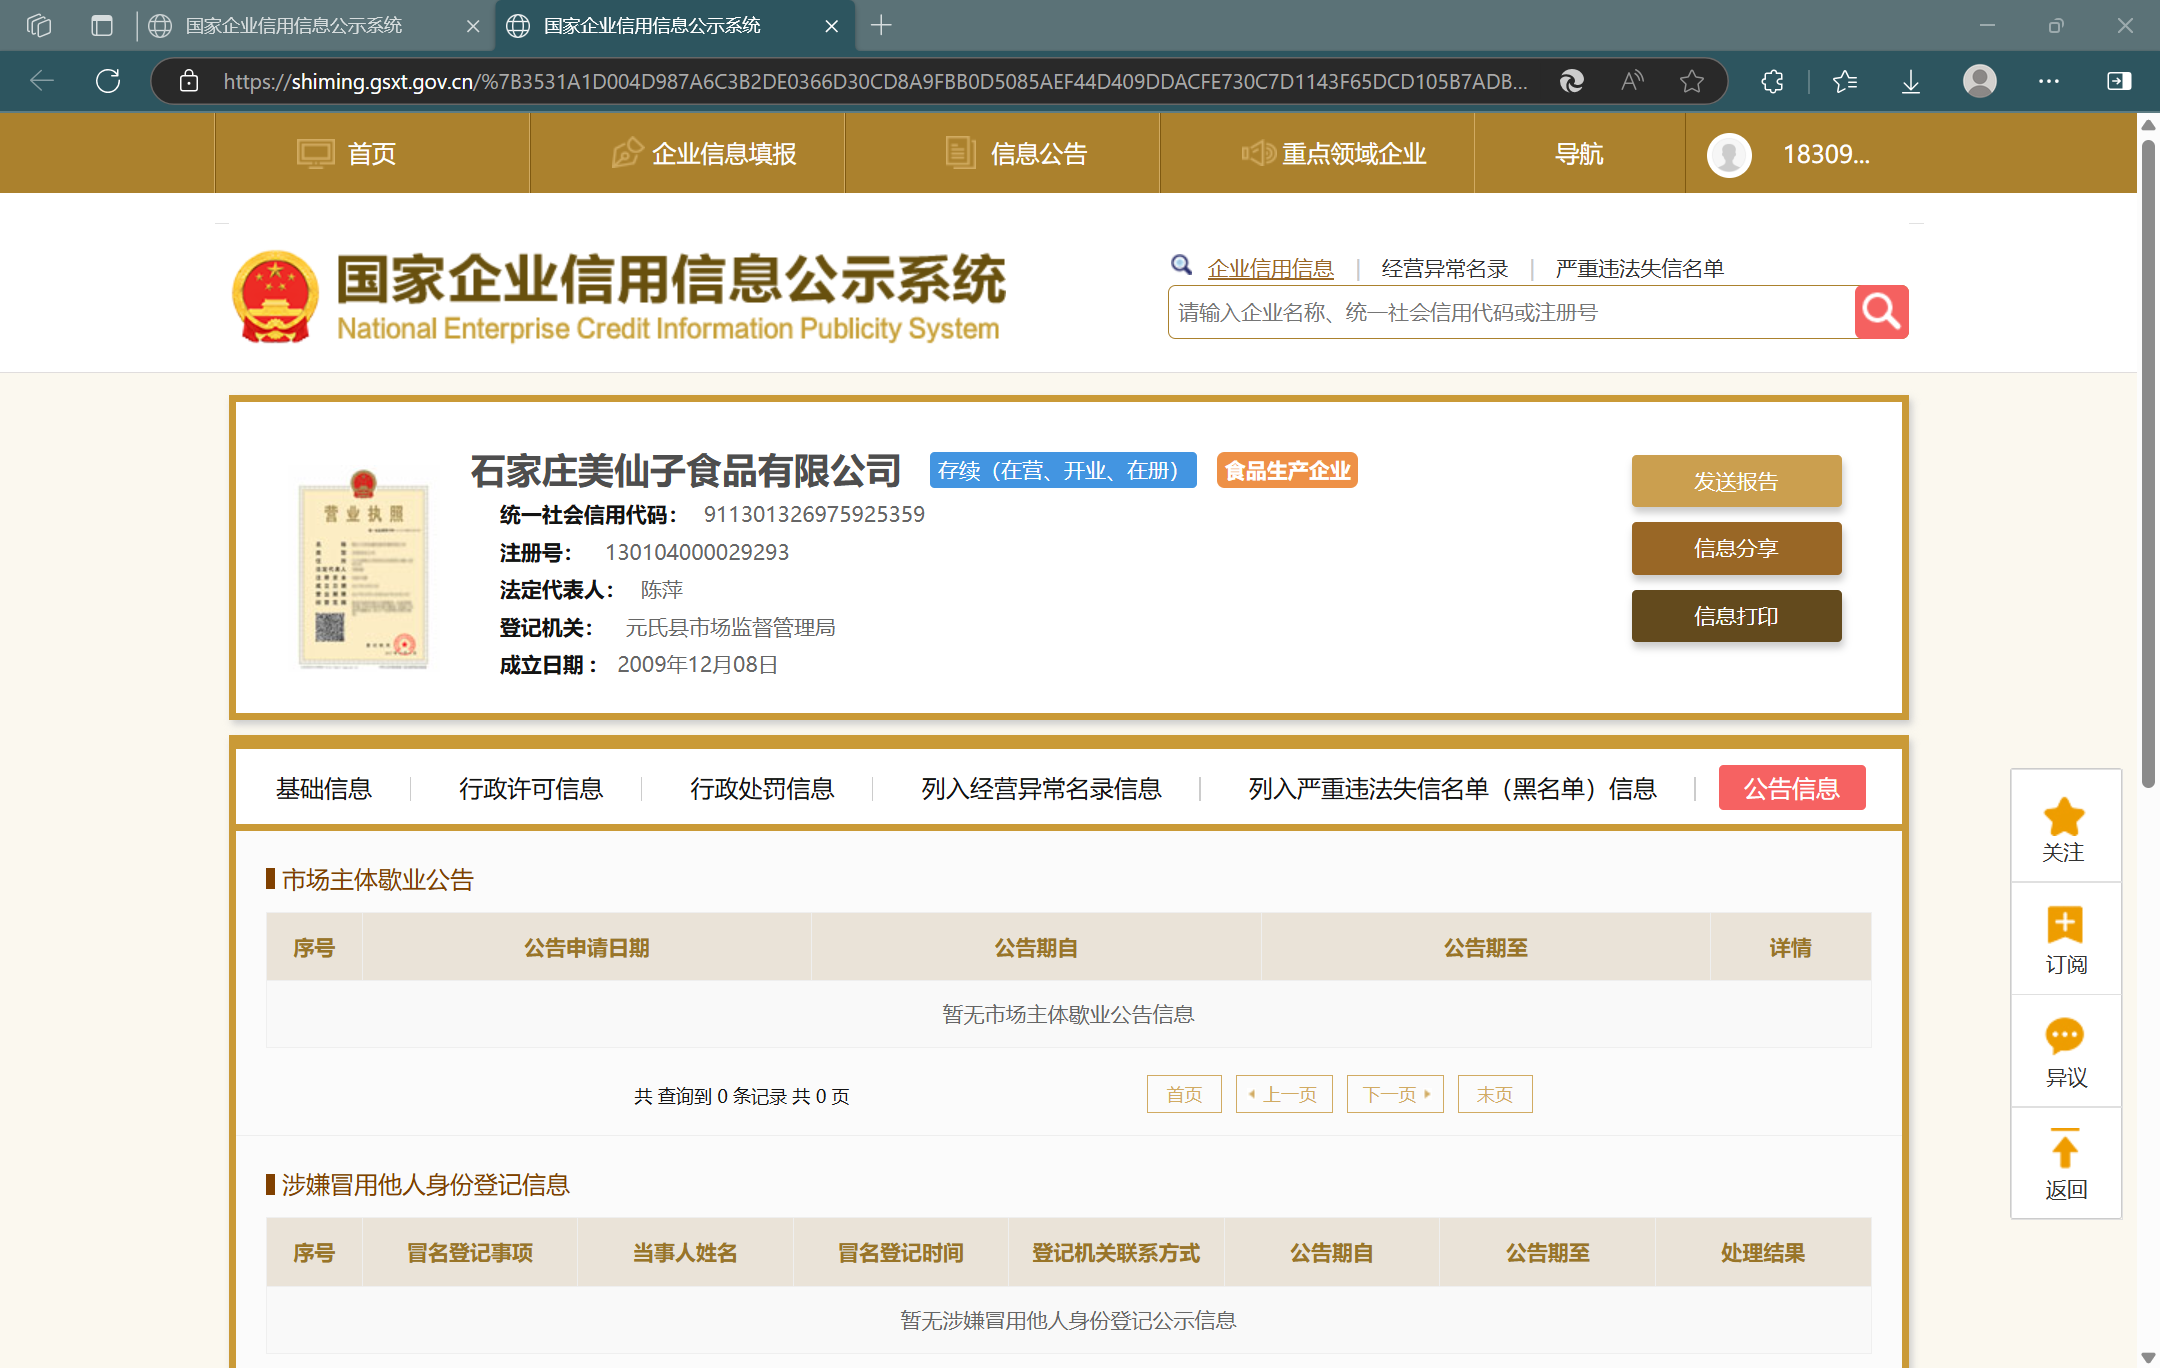
Task: Open workspaces icon in title bar
Action: tap(39, 25)
